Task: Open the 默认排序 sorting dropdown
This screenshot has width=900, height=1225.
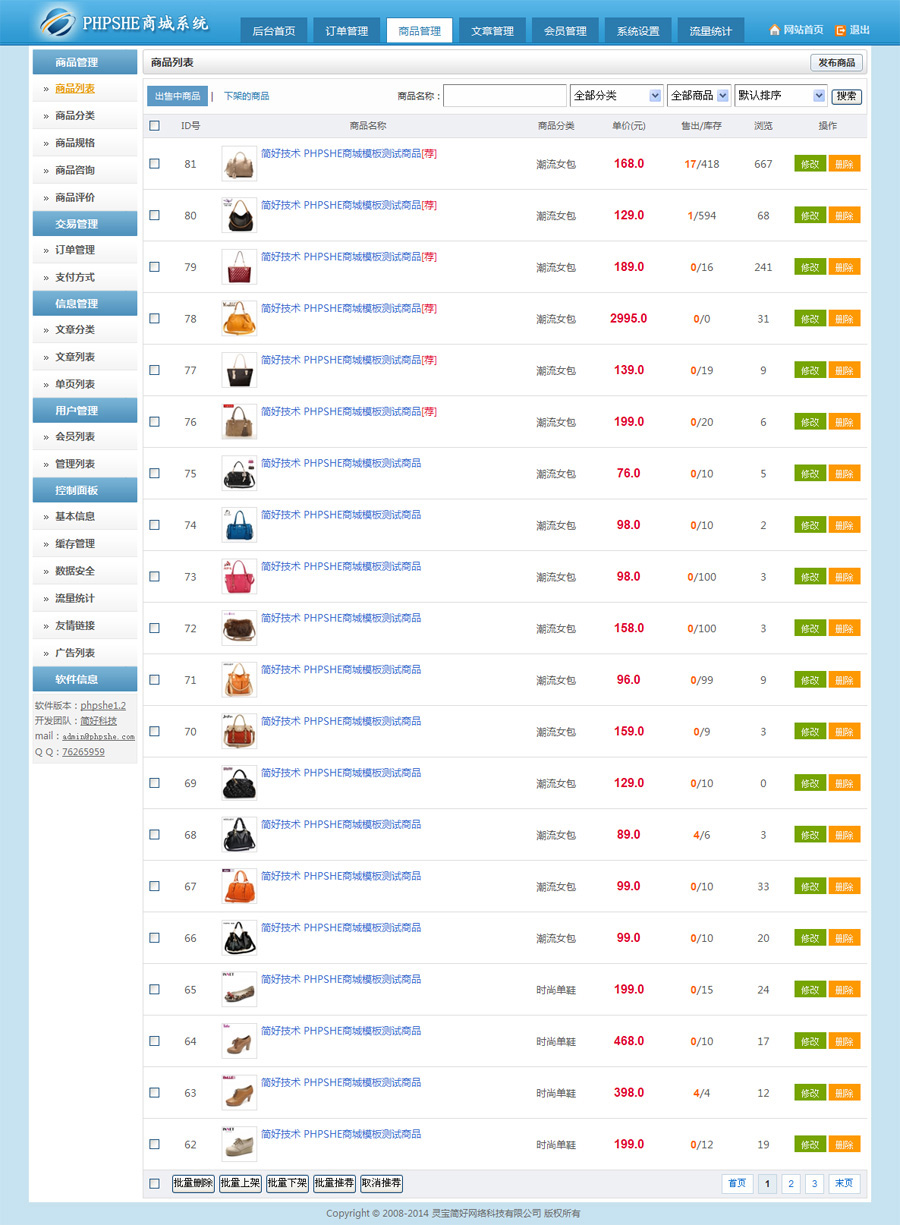Action: click(x=780, y=96)
